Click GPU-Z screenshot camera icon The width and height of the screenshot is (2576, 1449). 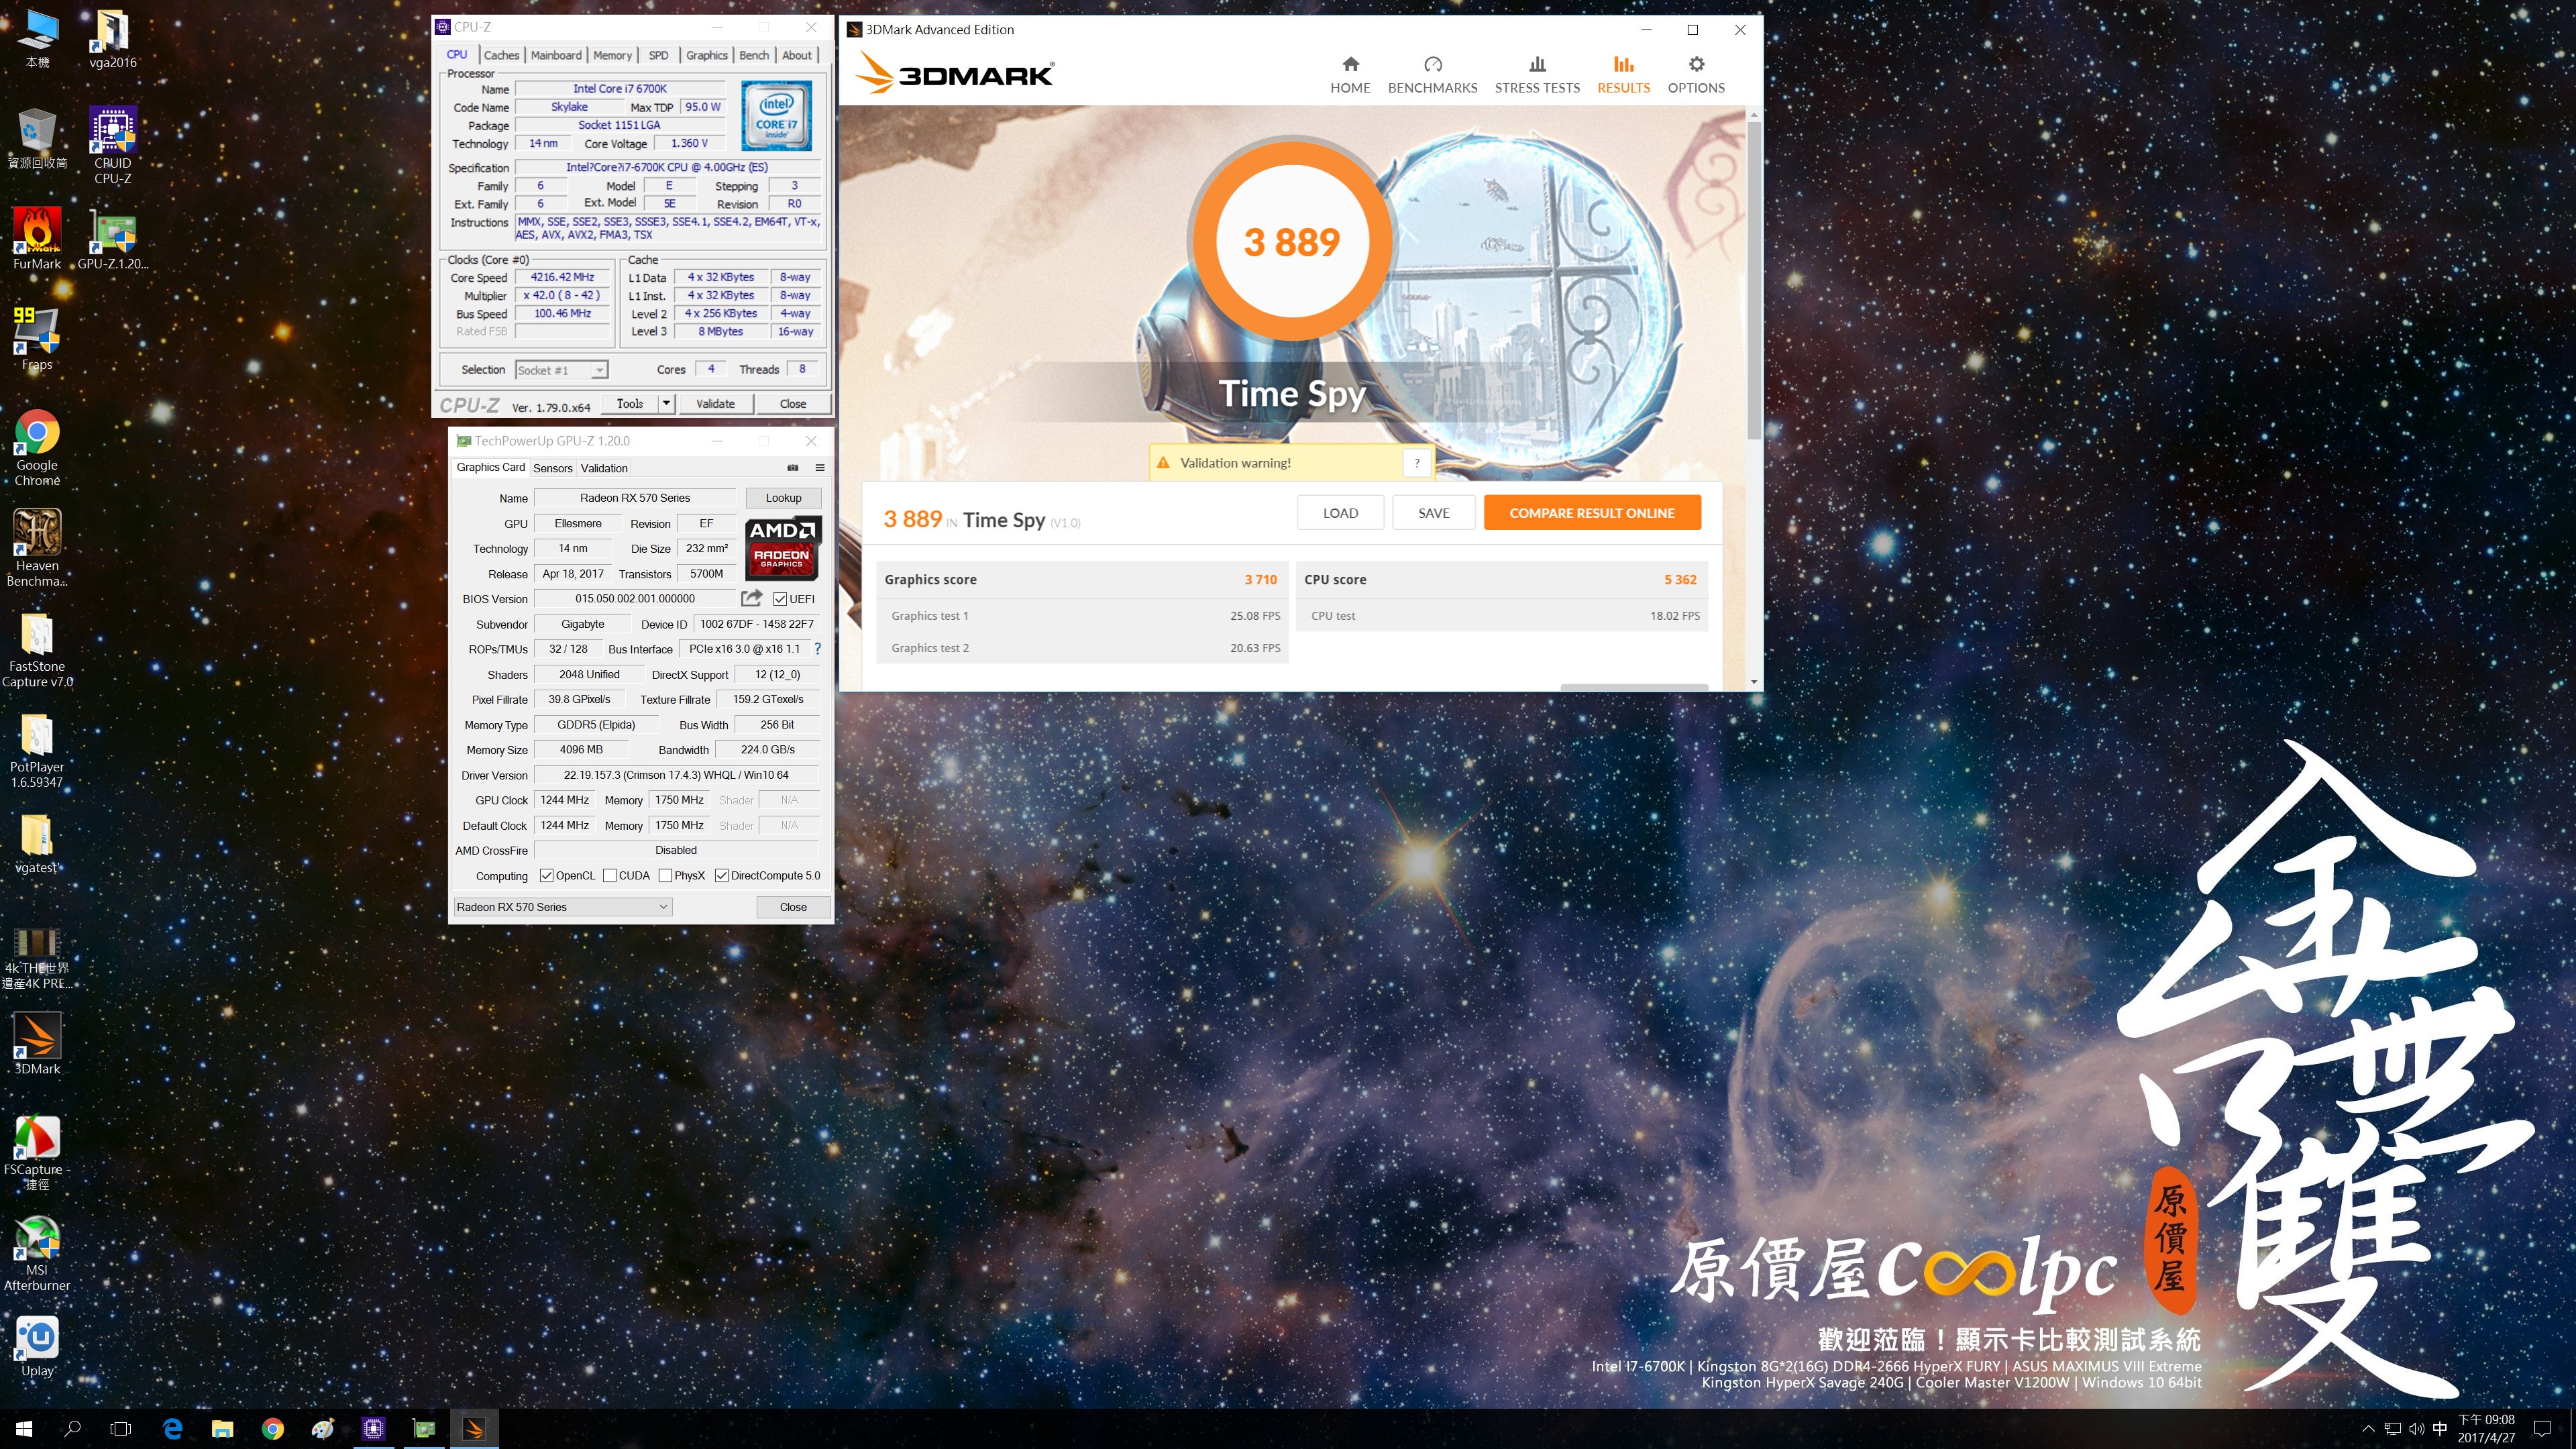(793, 468)
